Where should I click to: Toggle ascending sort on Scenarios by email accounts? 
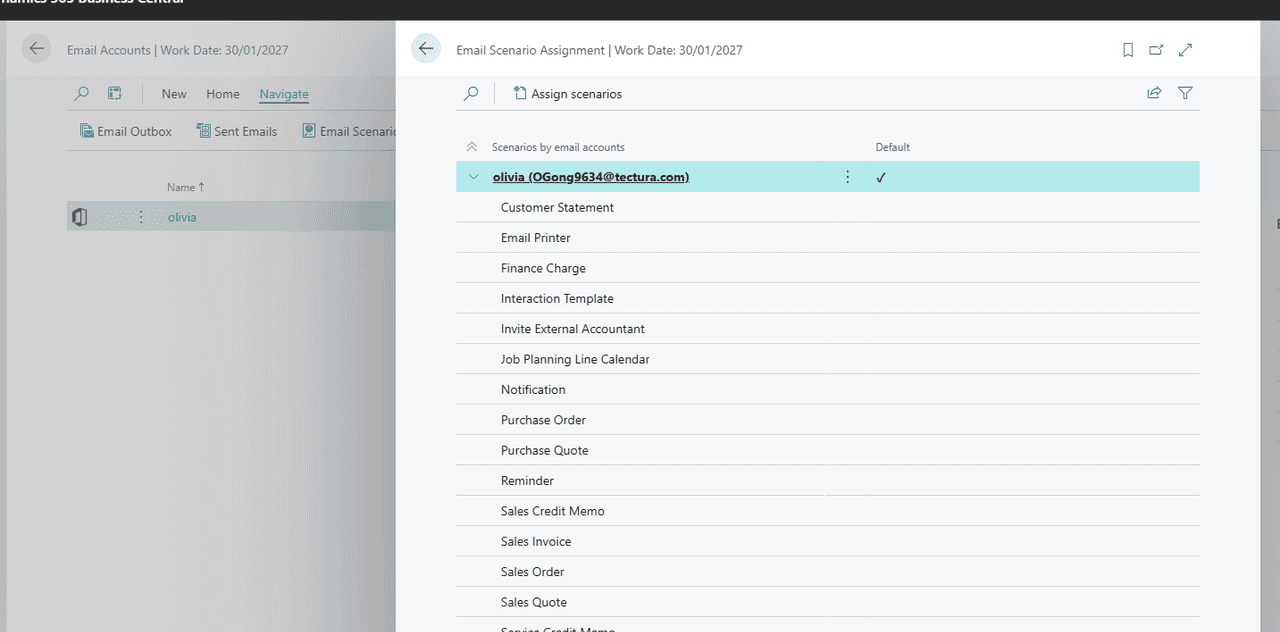click(x=471, y=146)
